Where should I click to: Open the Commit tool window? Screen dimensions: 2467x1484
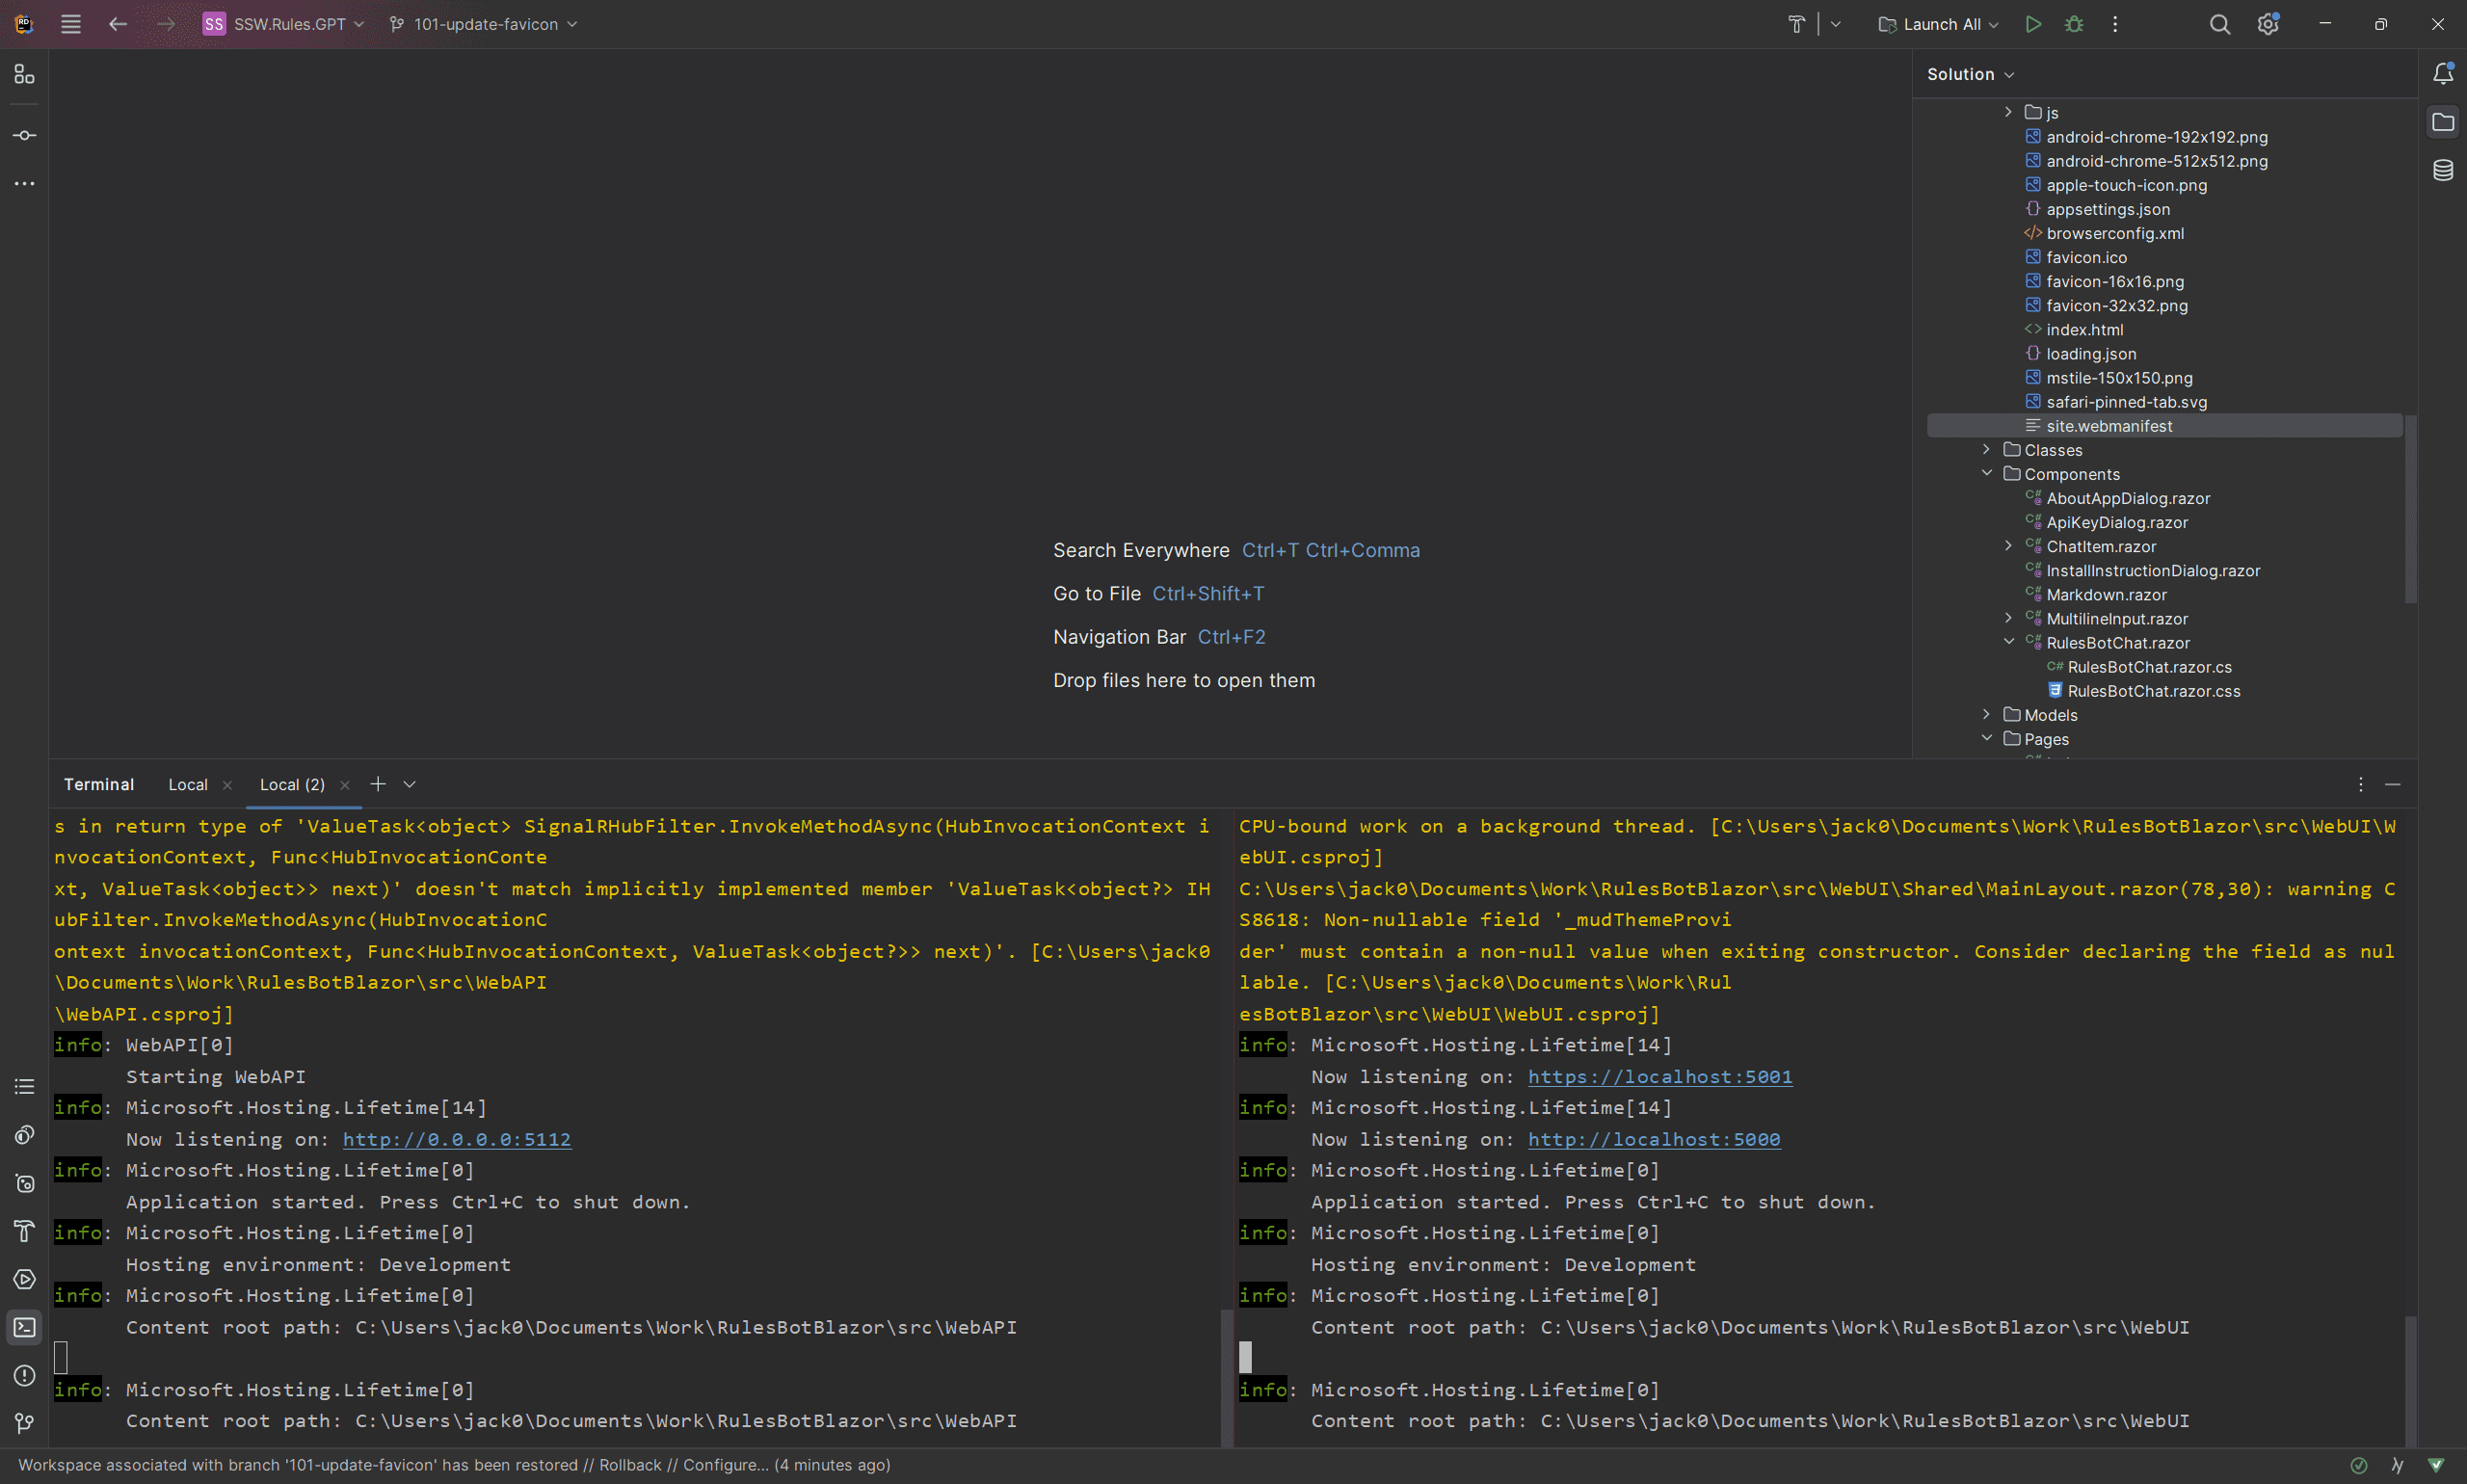click(x=24, y=135)
